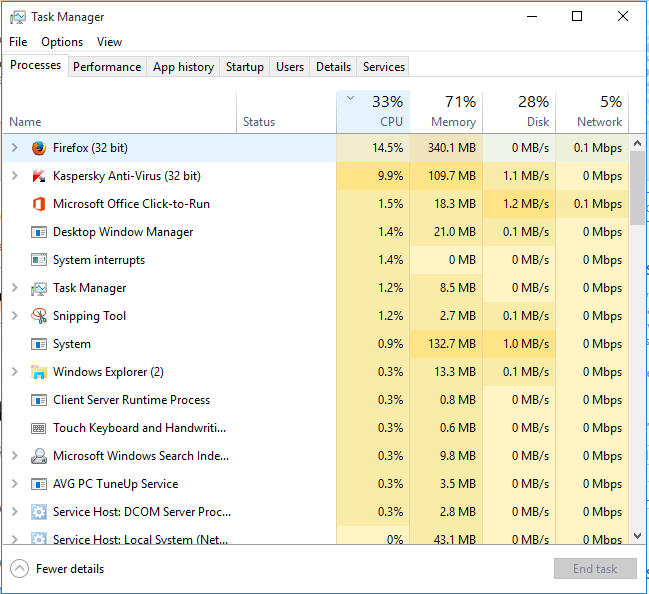
Task: Sort processes by Disk column header
Action: [x=519, y=112]
